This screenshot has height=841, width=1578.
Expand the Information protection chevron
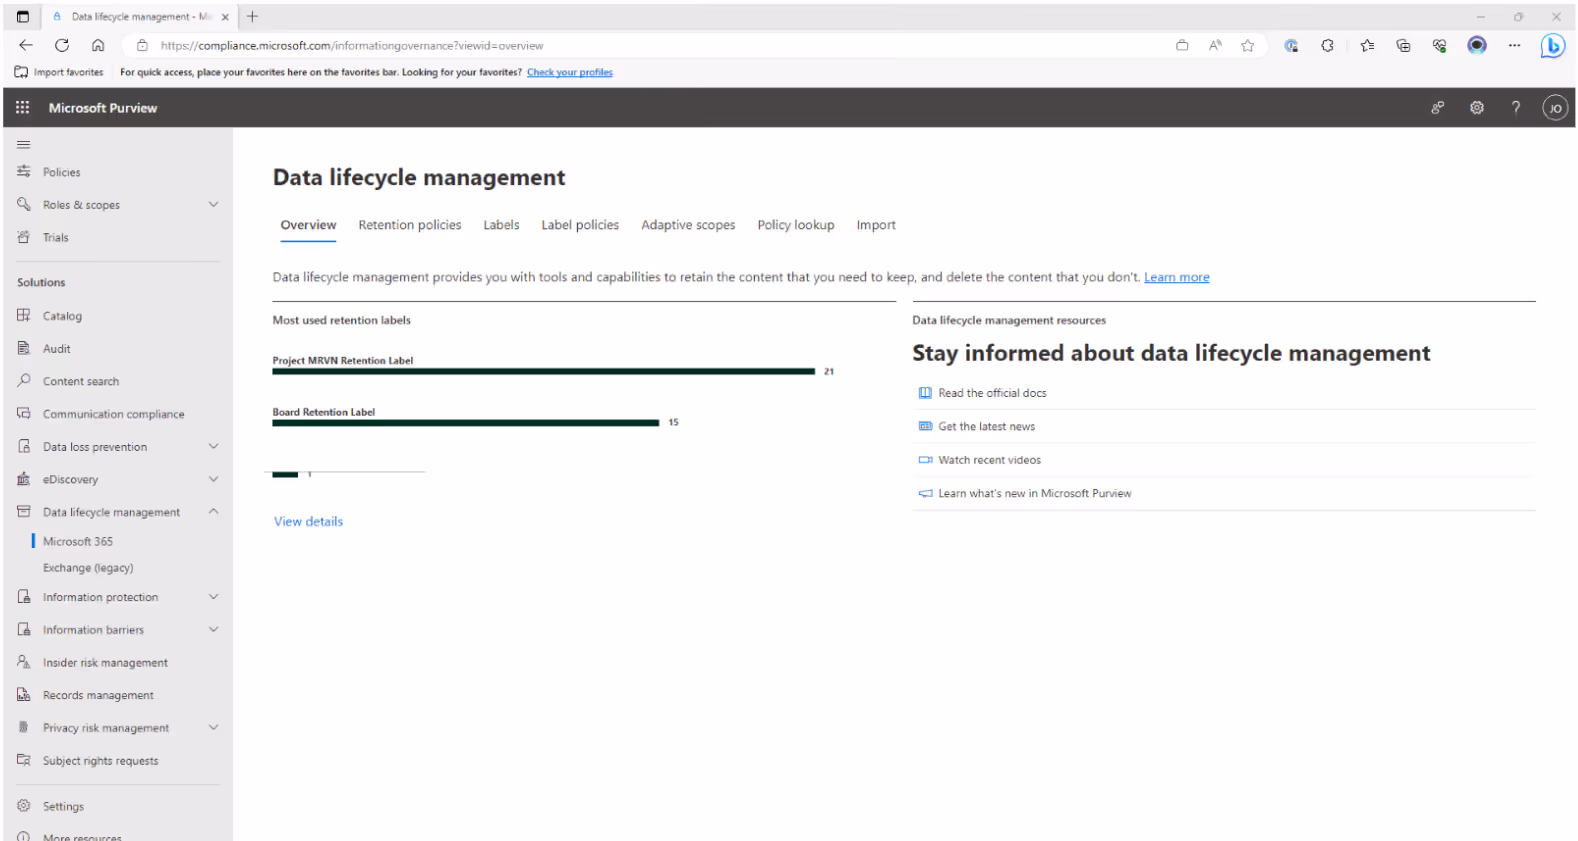pyautogui.click(x=213, y=597)
